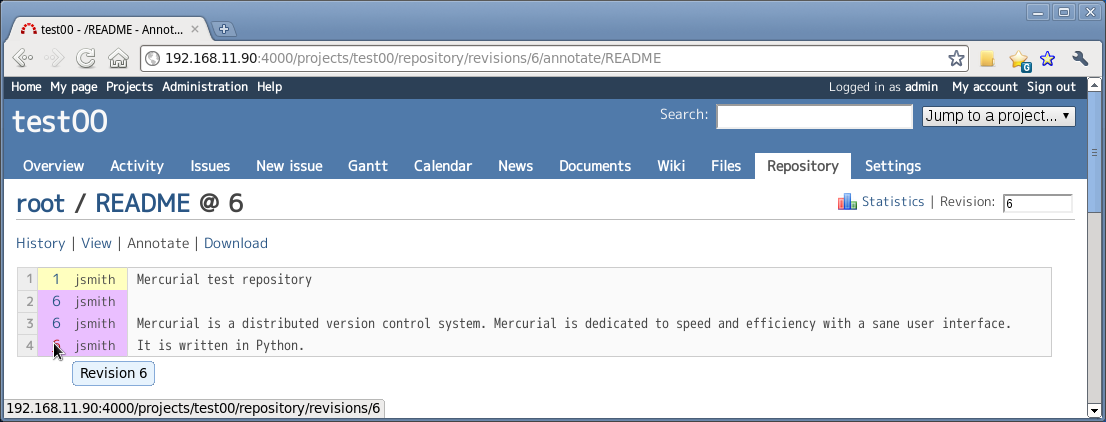This screenshot has height=422, width=1106.
Task: Expand the Jump to a project dropdown
Action: point(998,116)
